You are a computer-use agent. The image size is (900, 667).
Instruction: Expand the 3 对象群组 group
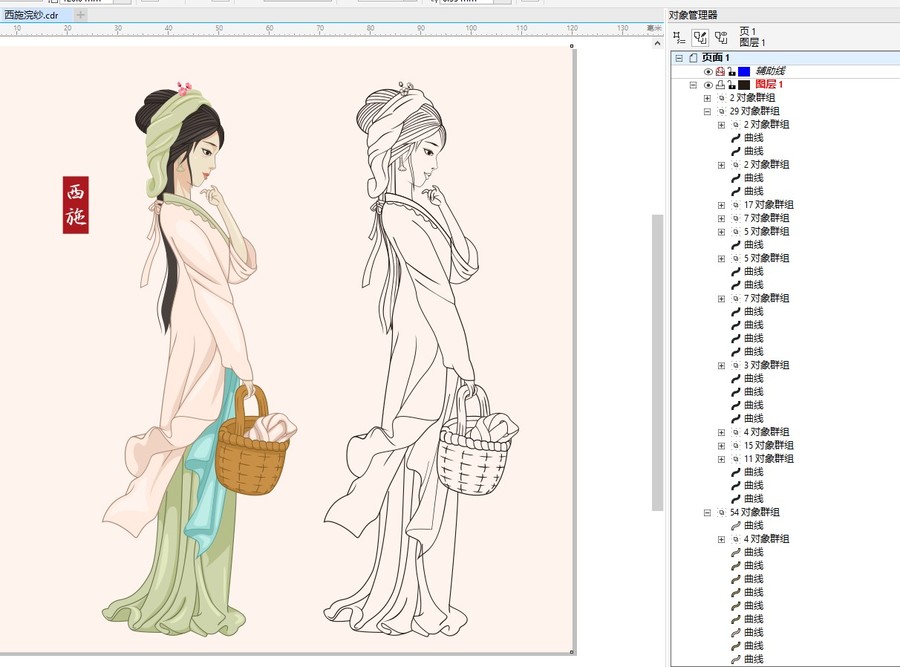point(721,366)
